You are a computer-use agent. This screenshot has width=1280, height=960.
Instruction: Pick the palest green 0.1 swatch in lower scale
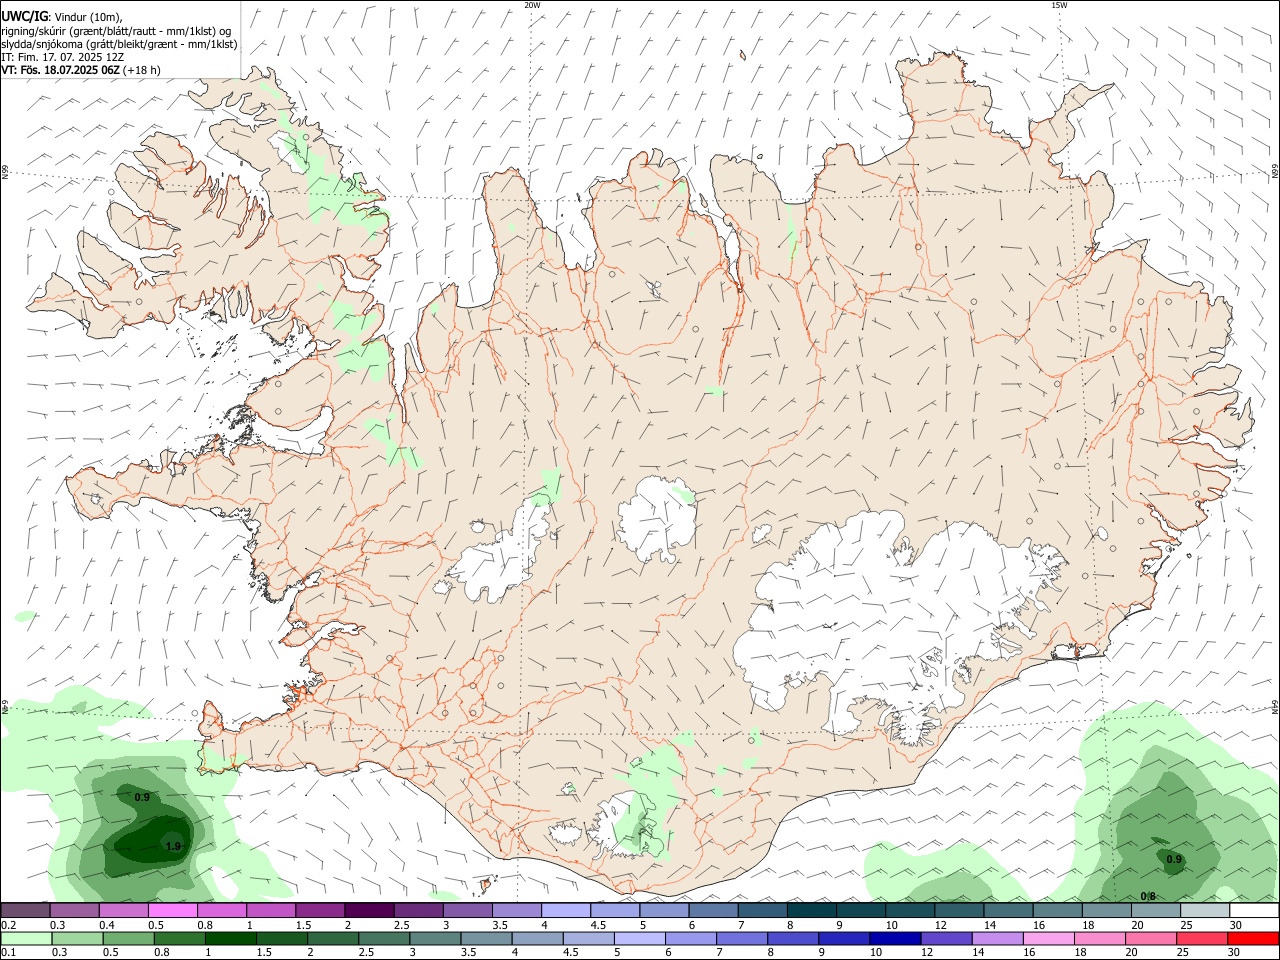coord(26,938)
